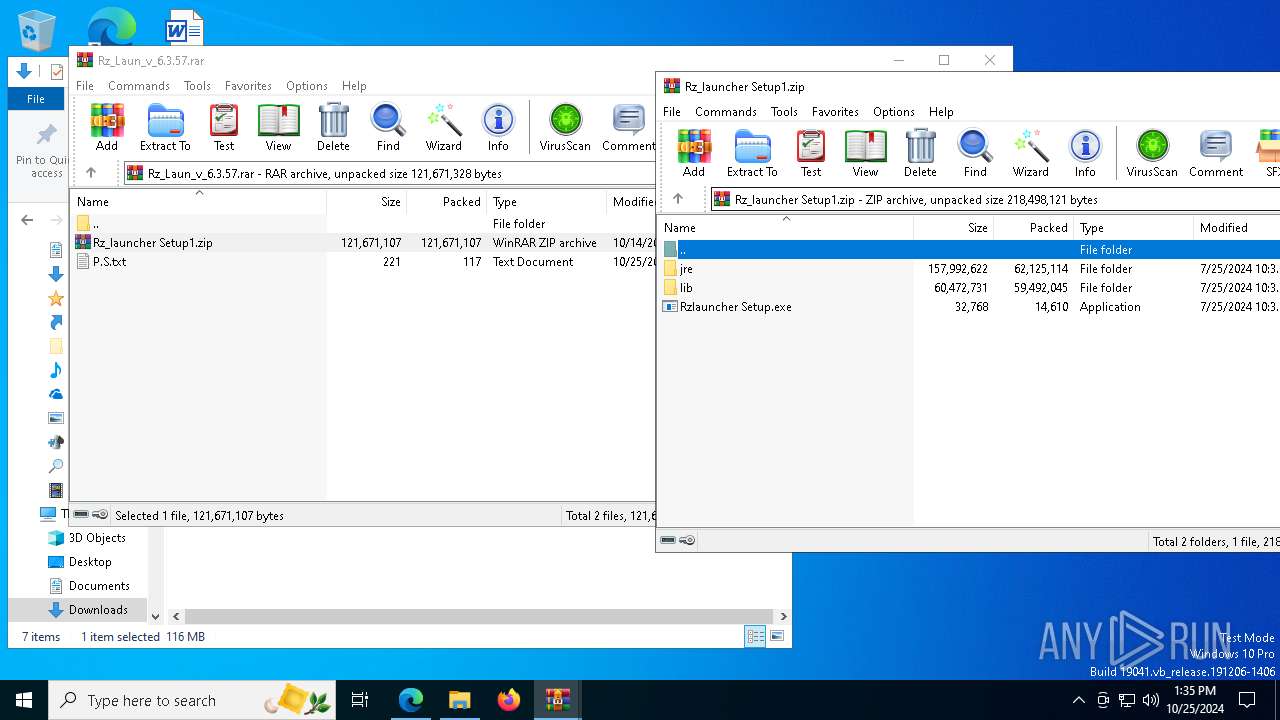Click Windows Start button
The width and height of the screenshot is (1280, 720).
point(24,700)
